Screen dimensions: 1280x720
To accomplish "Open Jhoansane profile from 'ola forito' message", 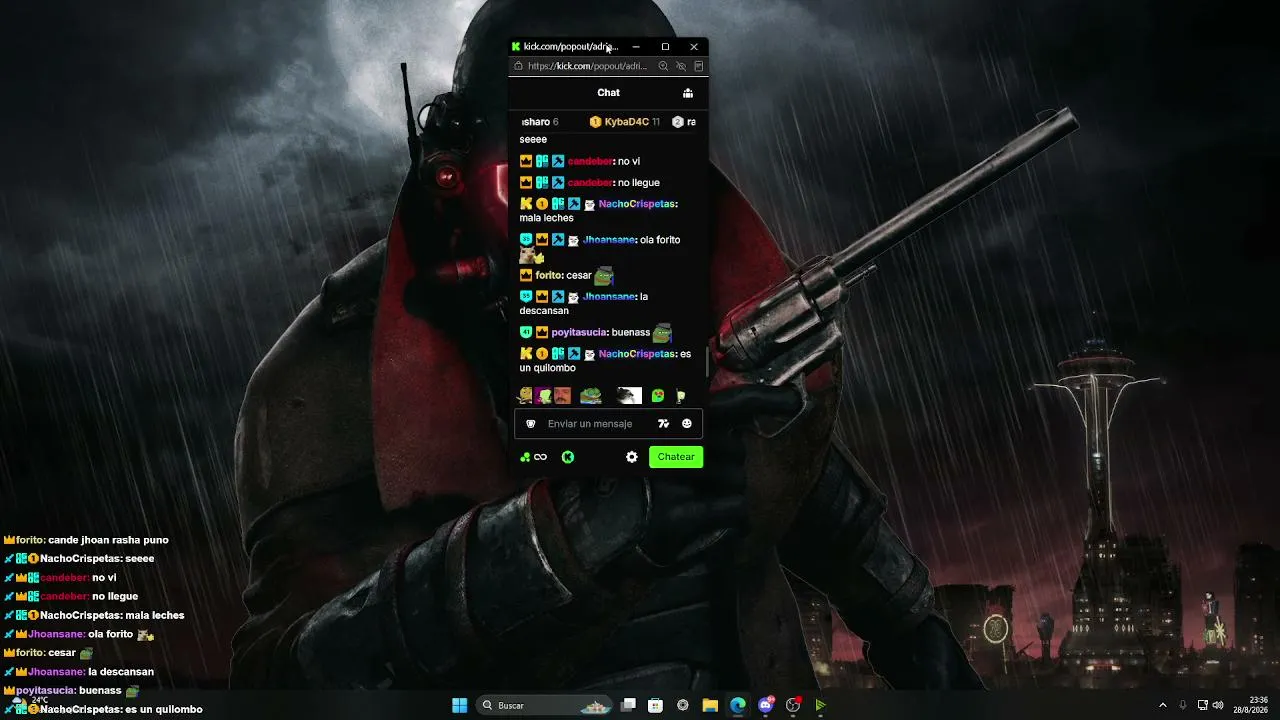I will click(608, 240).
